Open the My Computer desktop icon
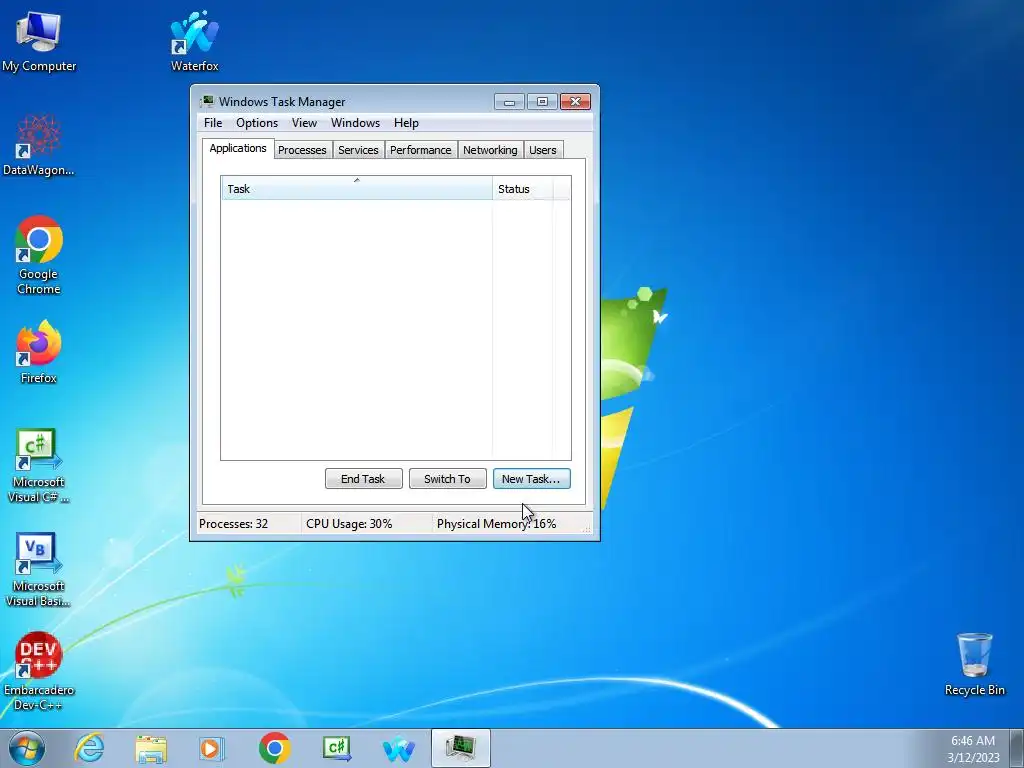The width and height of the screenshot is (1024, 768). [39, 41]
